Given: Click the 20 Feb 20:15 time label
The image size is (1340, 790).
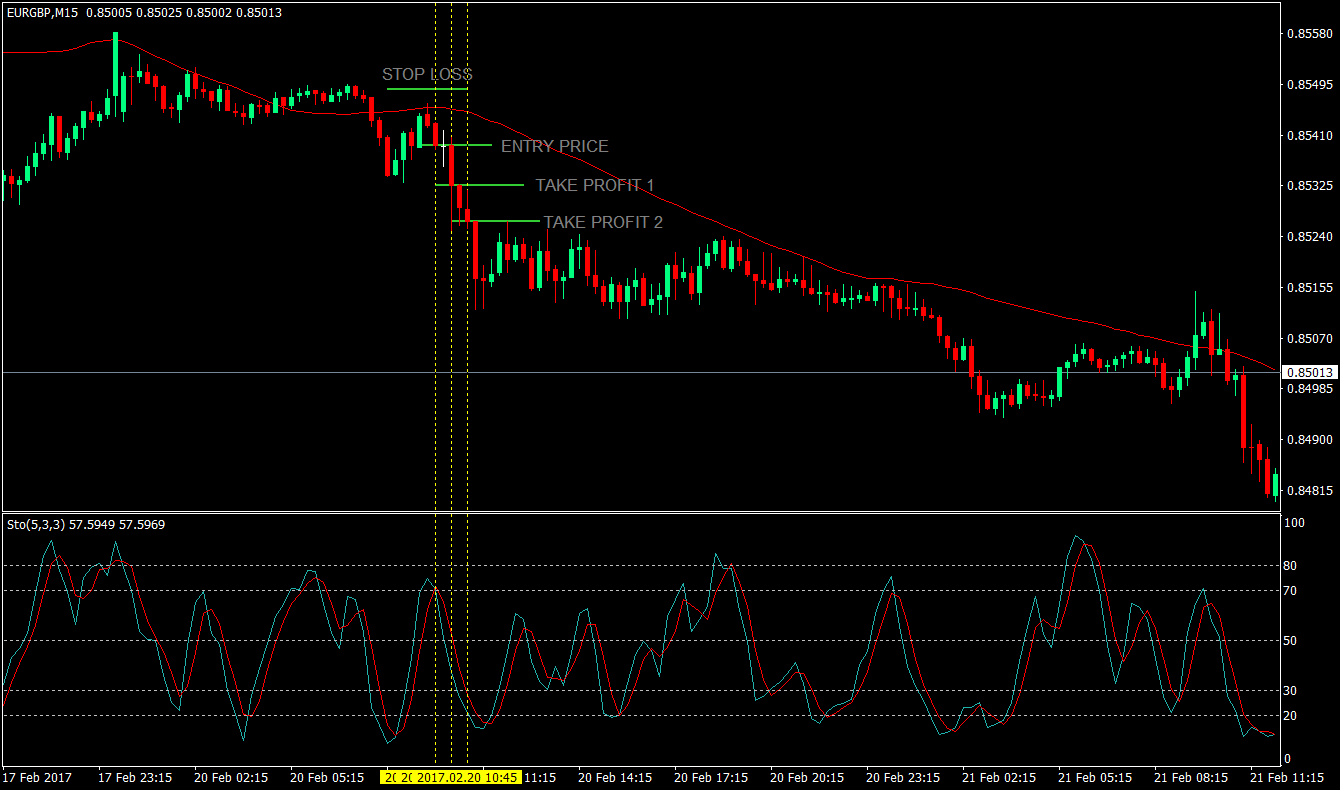Looking at the screenshot, I should (807, 777).
